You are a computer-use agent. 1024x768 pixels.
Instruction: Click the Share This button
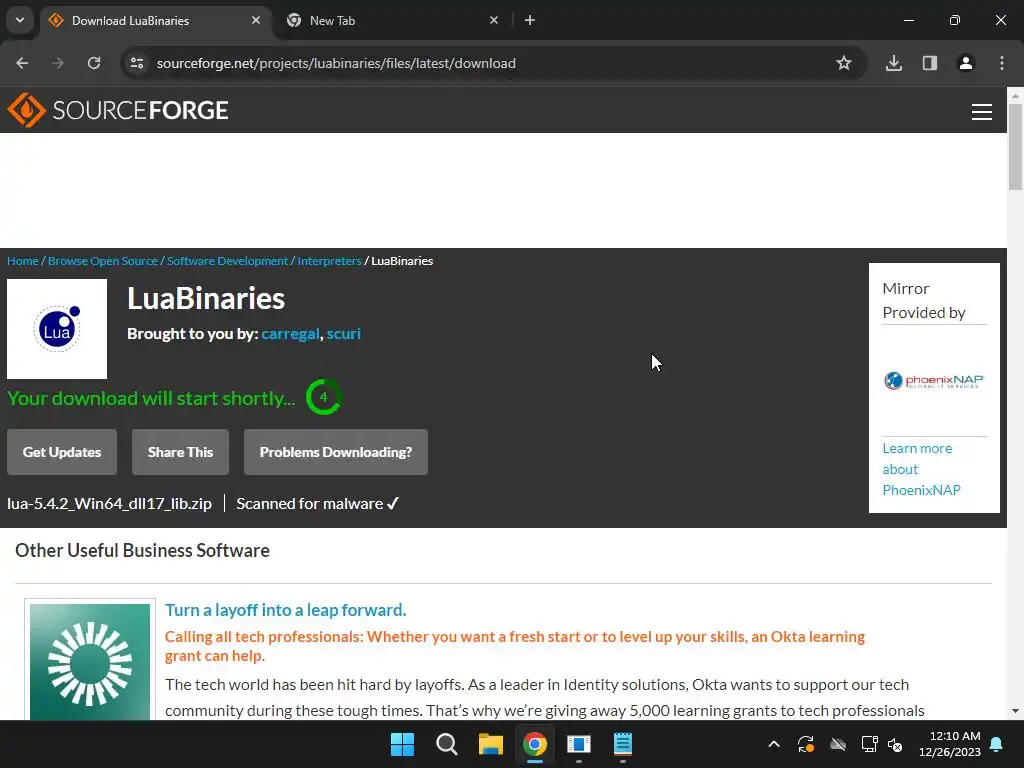[x=180, y=452]
